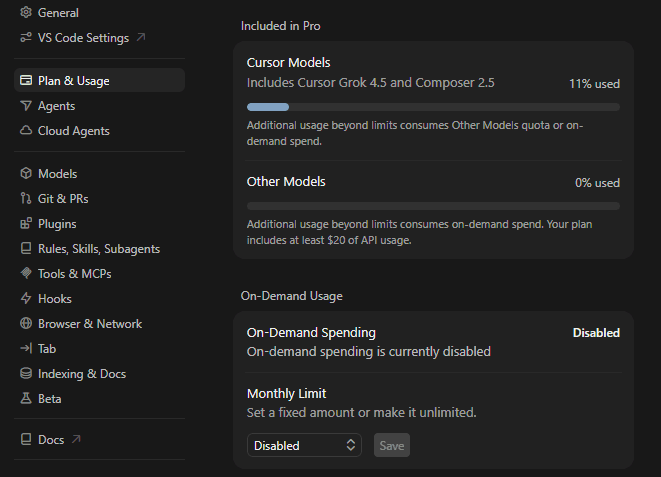
Task: Click the 'On-Demand Usage' heading
Action: point(291,296)
